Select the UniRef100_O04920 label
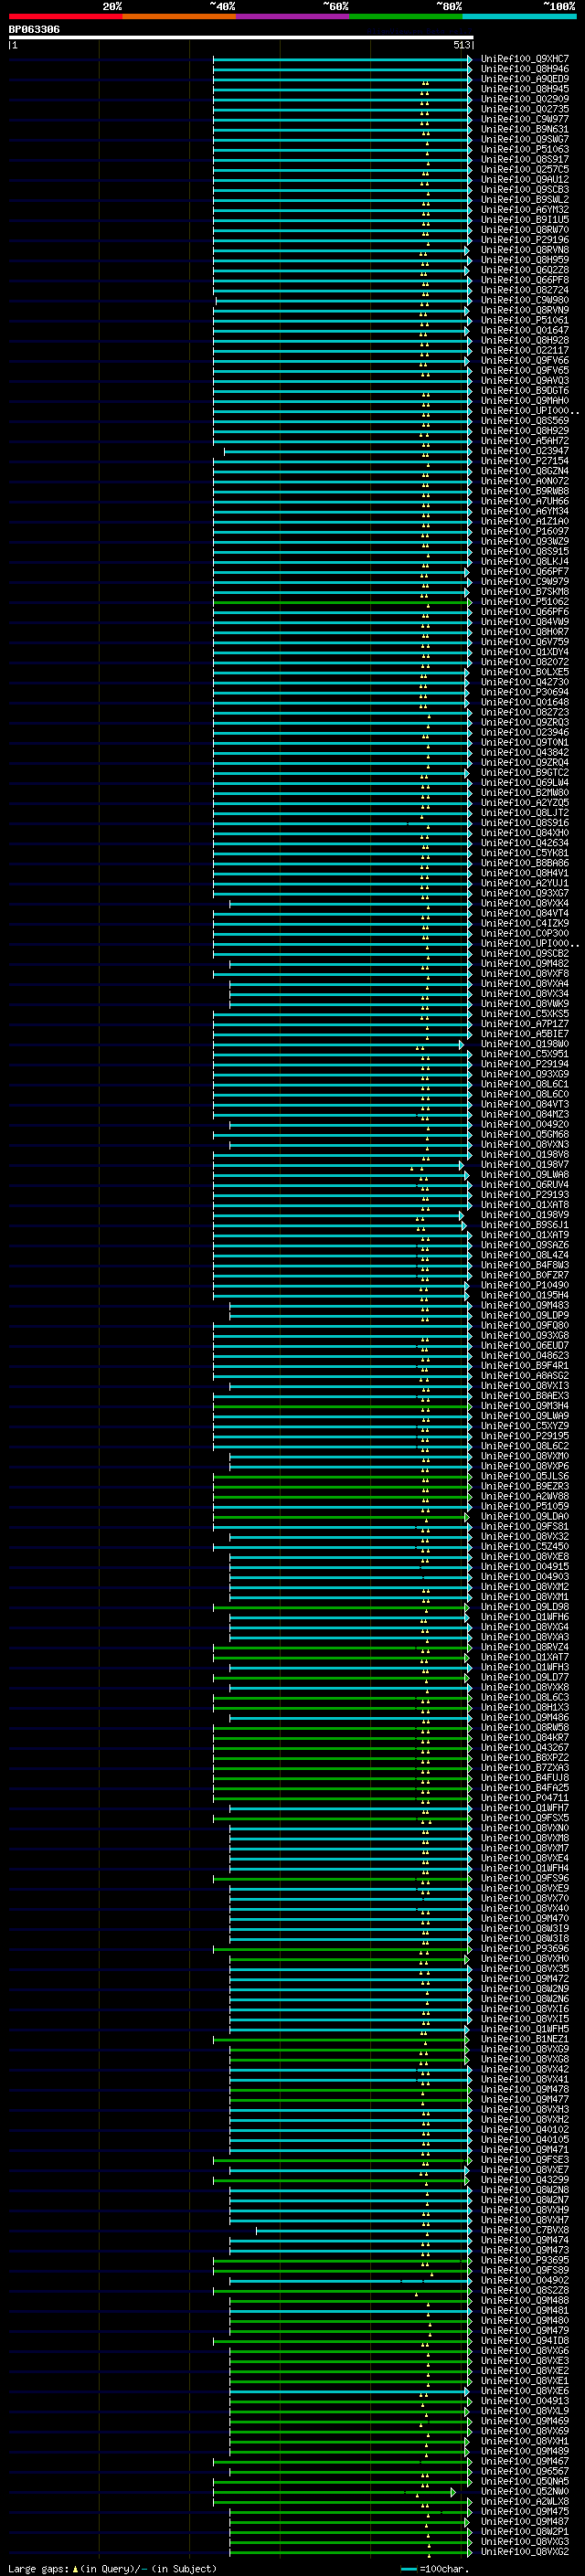 click(524, 1124)
